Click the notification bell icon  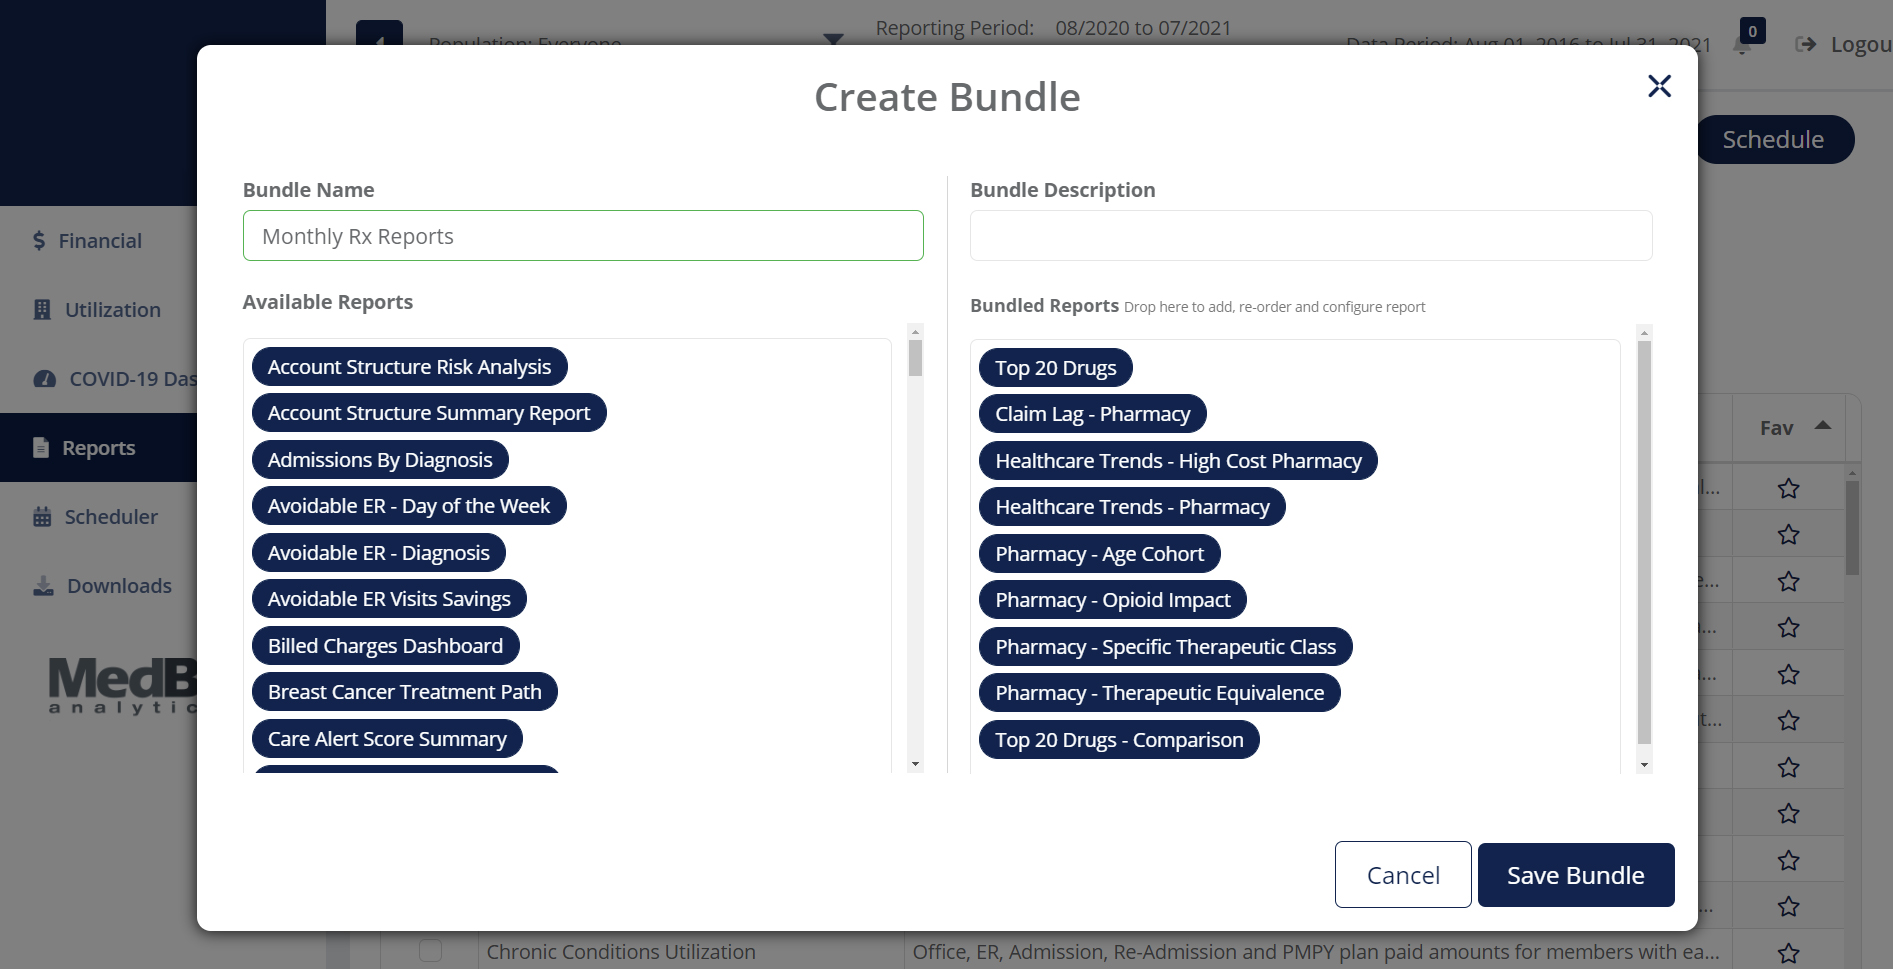point(1742,47)
